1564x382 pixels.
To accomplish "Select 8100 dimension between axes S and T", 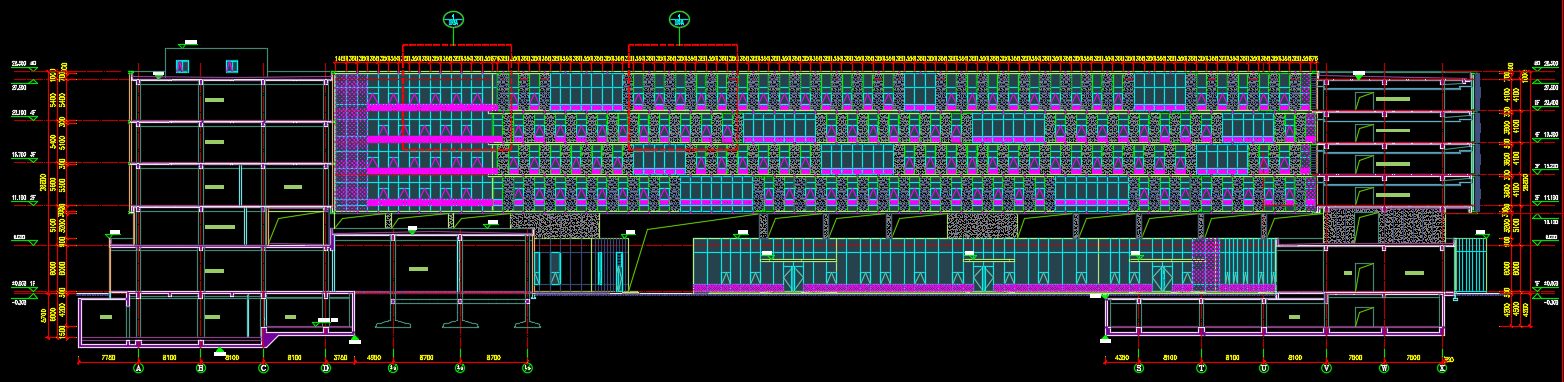I will point(1170,357).
